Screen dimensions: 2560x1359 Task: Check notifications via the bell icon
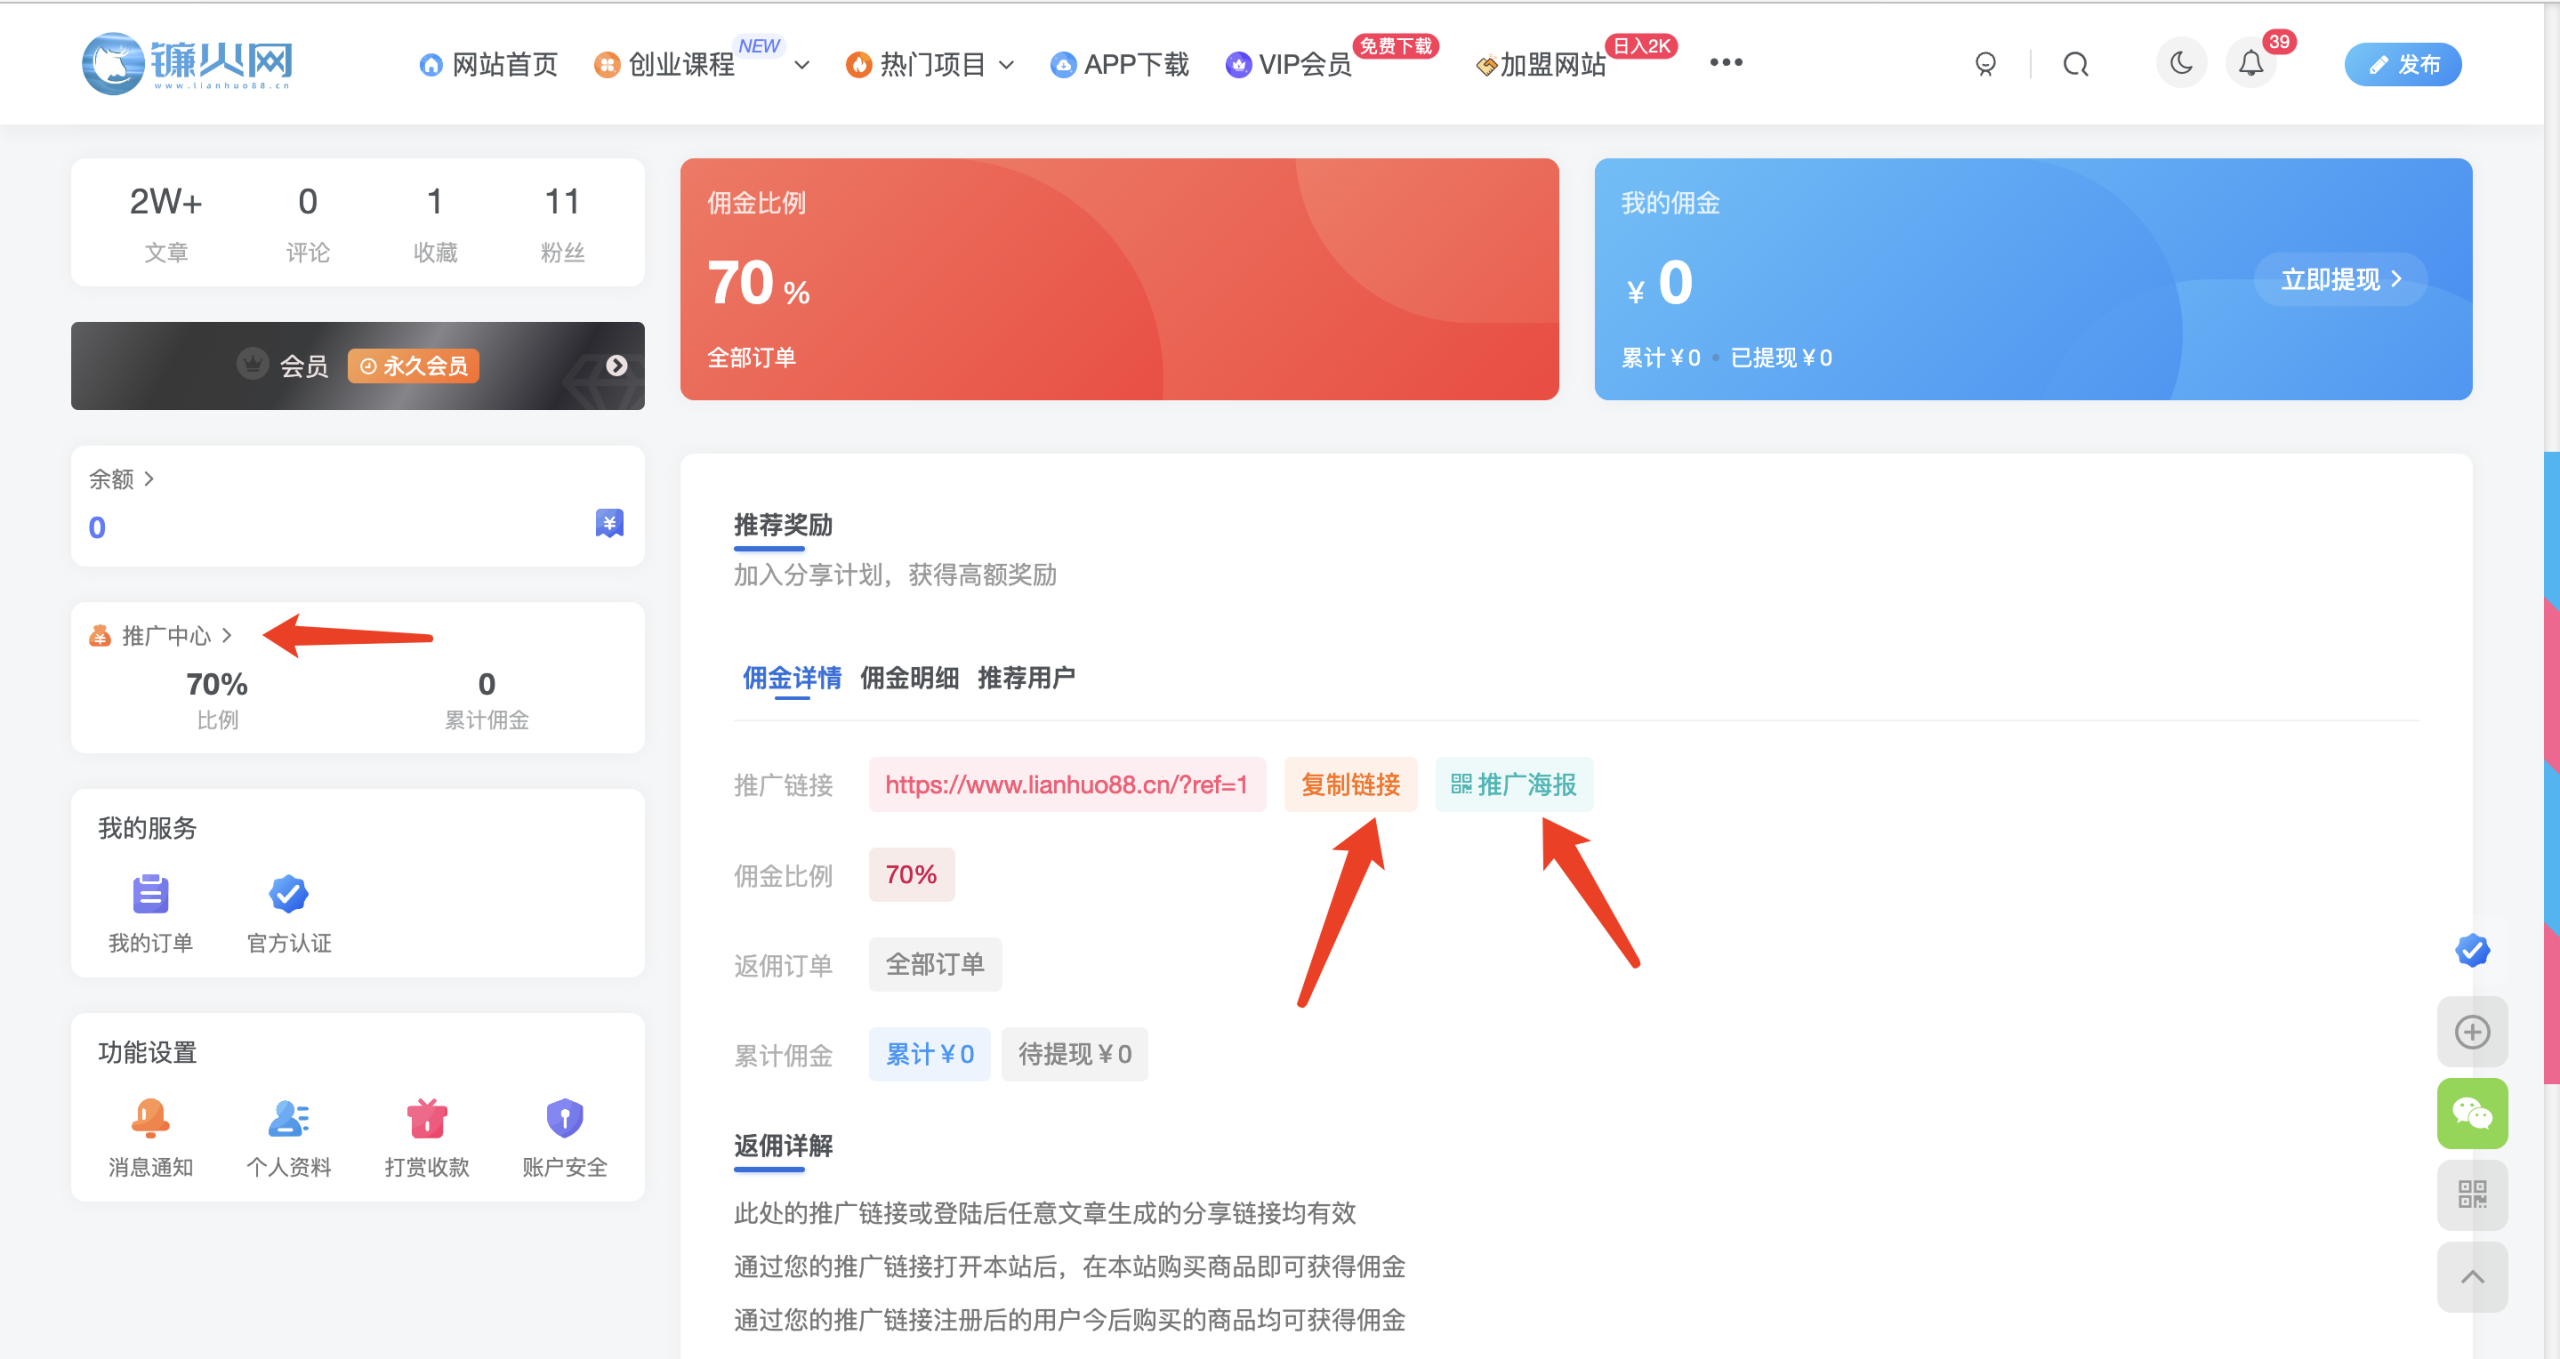pyautogui.click(x=2251, y=63)
